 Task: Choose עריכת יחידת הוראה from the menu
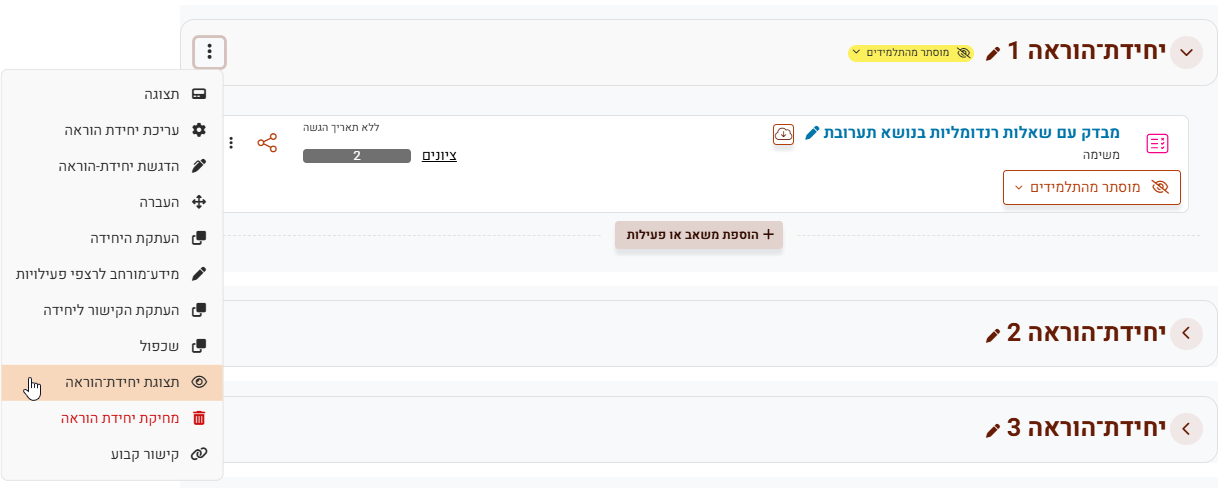(122, 130)
